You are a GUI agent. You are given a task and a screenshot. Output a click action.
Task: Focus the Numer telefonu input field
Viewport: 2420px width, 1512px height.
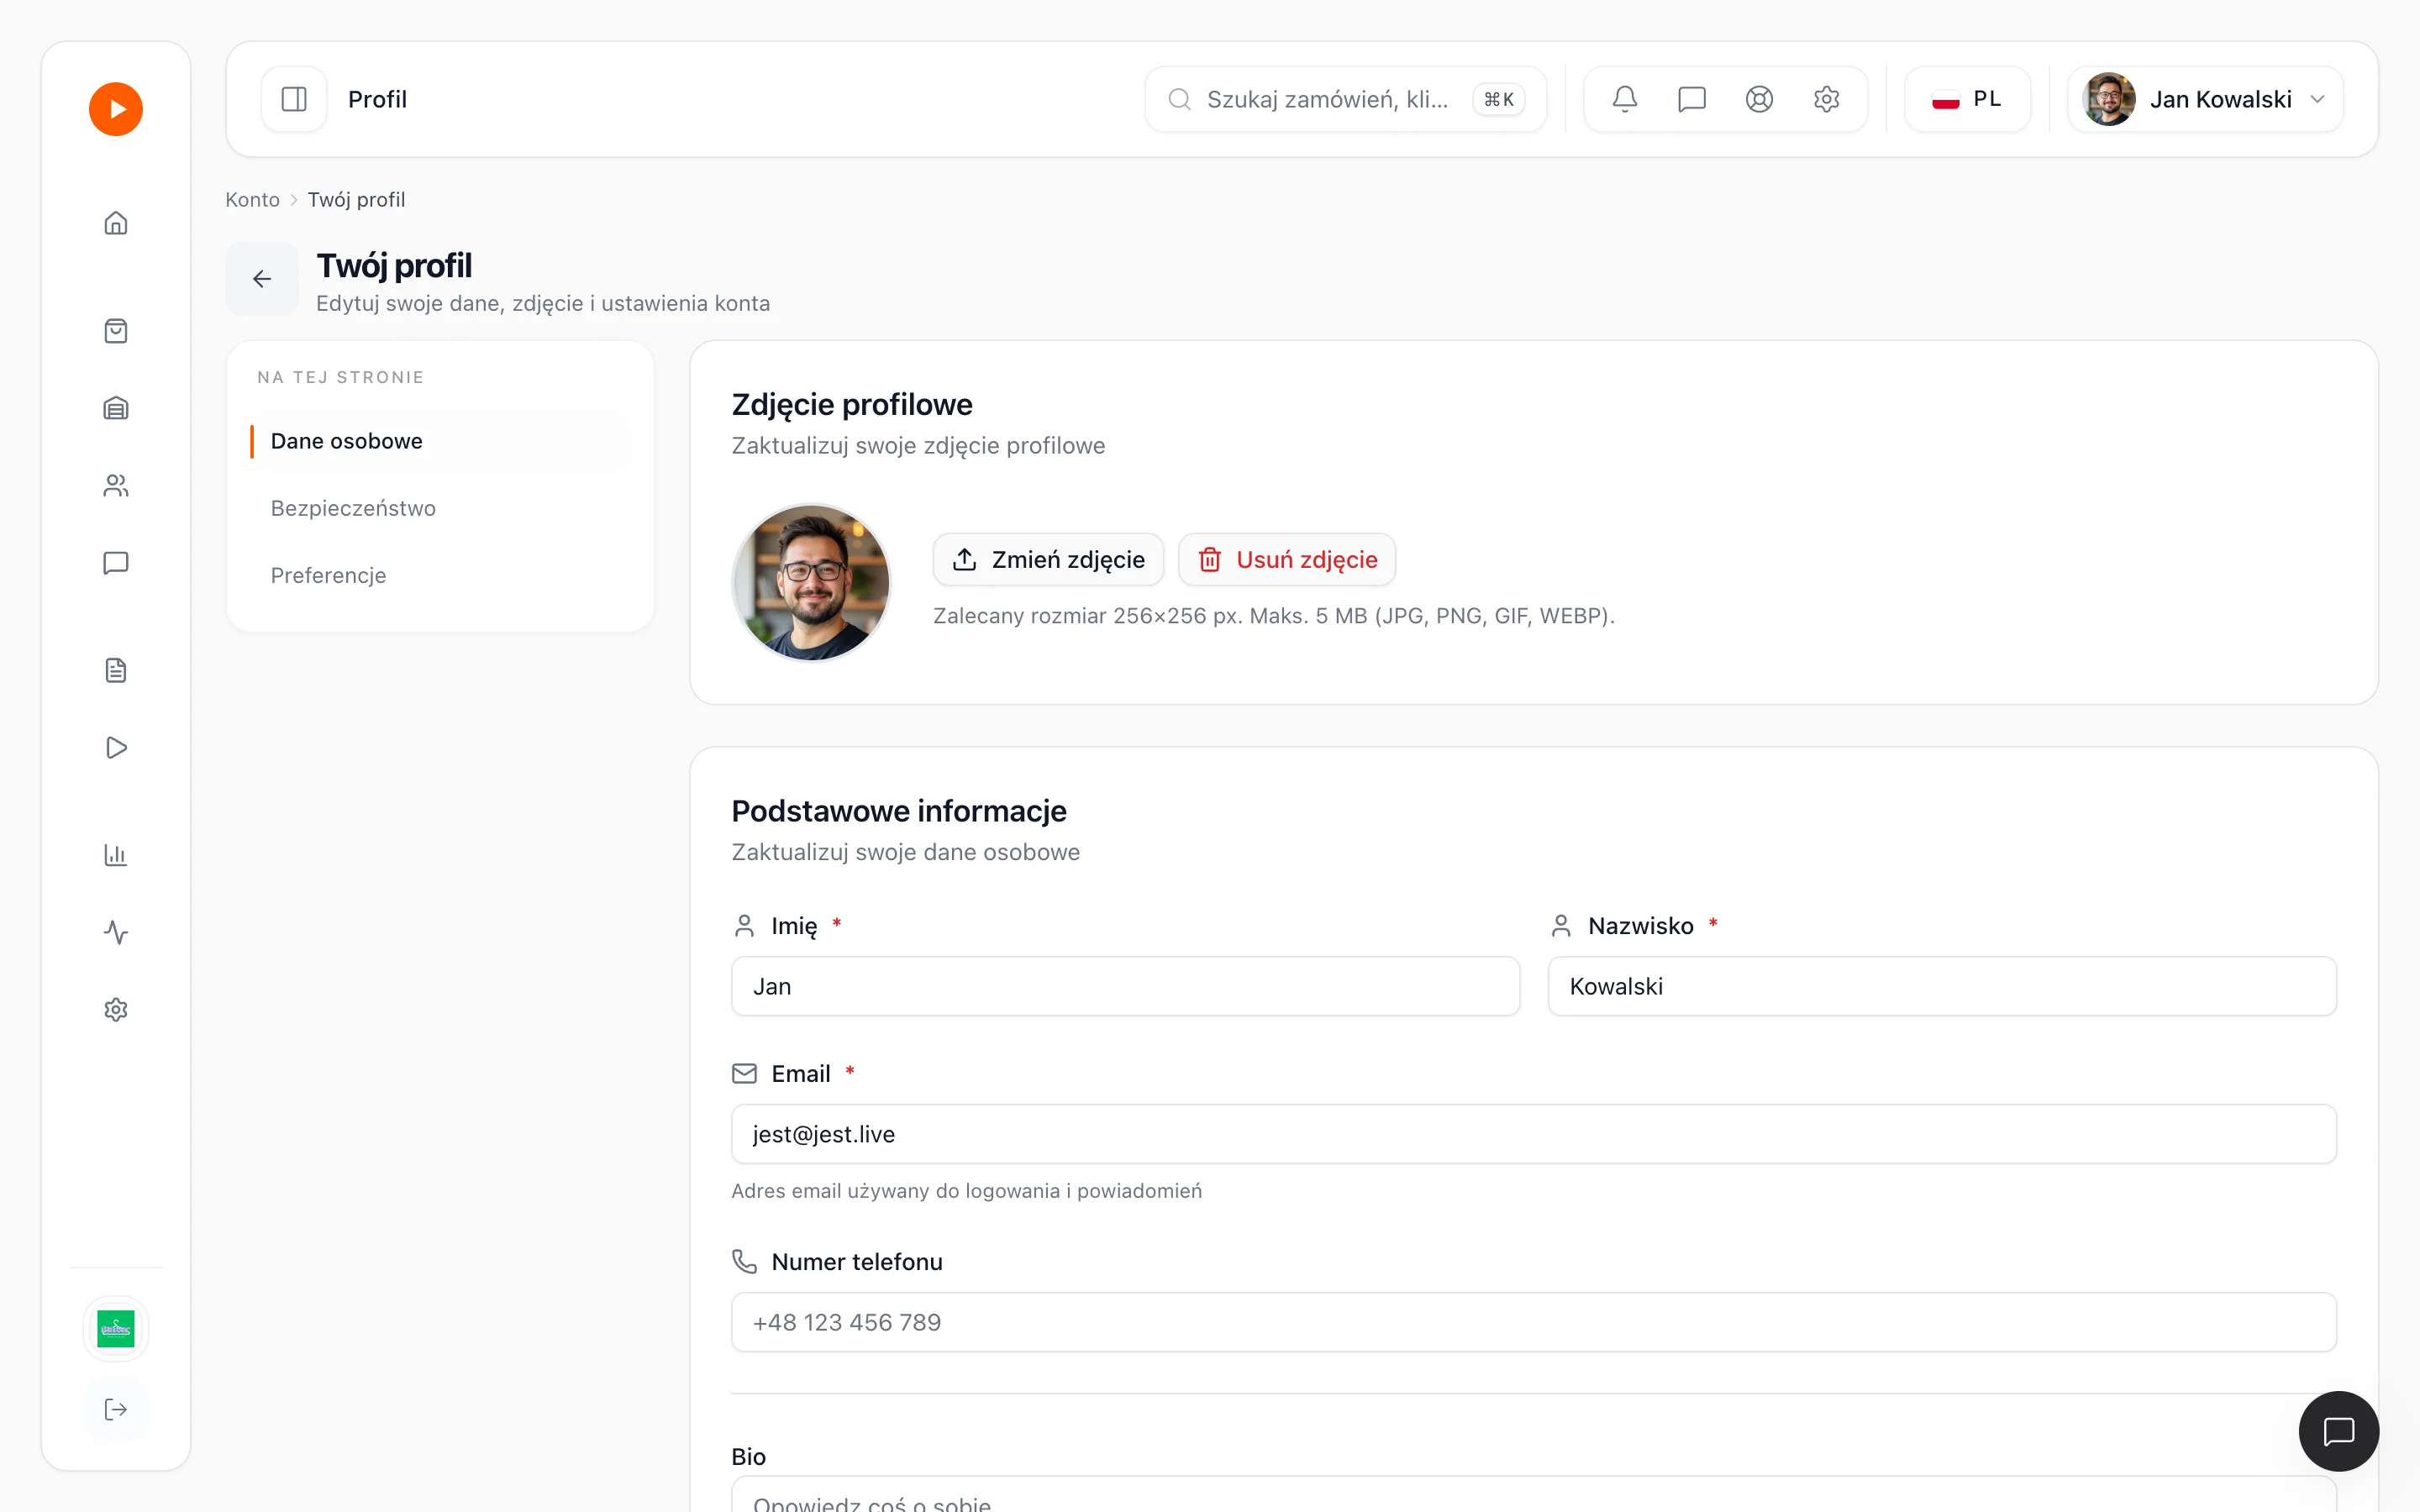coord(1533,1322)
